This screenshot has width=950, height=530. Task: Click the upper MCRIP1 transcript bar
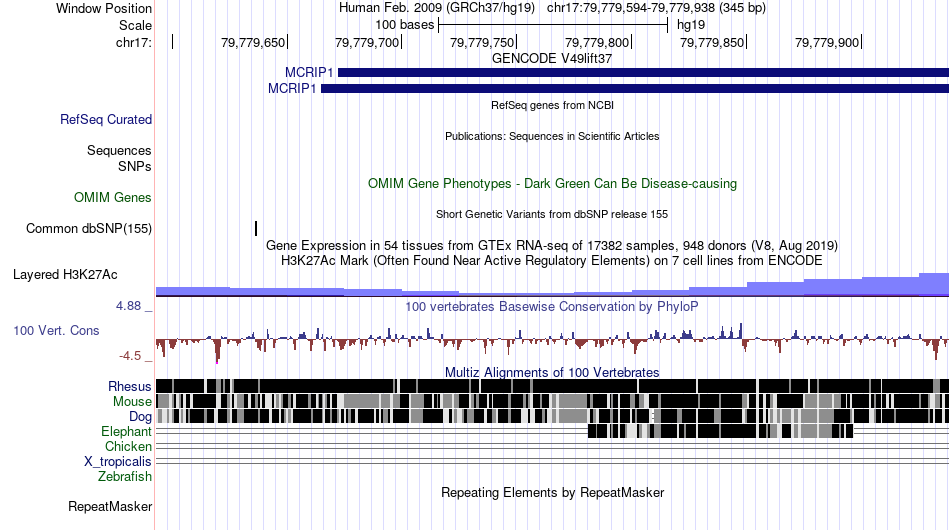pos(643,73)
